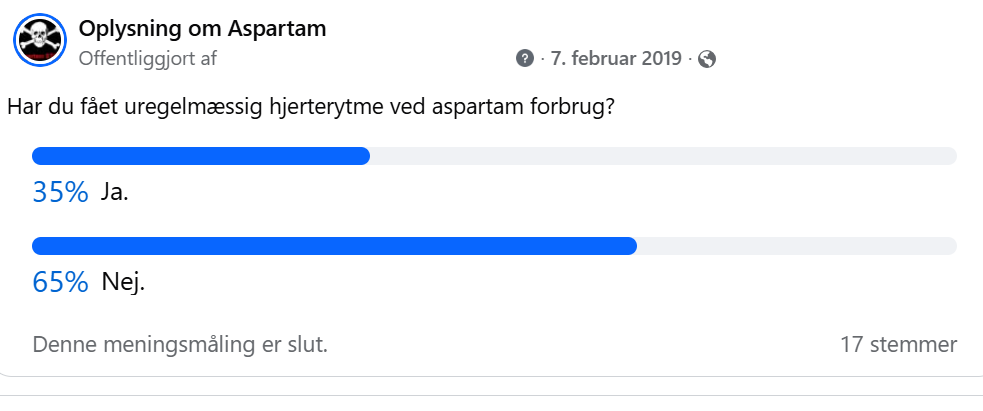Click the Offentliggjort af text
Viewport: 983px width, 411px height.
(148, 58)
